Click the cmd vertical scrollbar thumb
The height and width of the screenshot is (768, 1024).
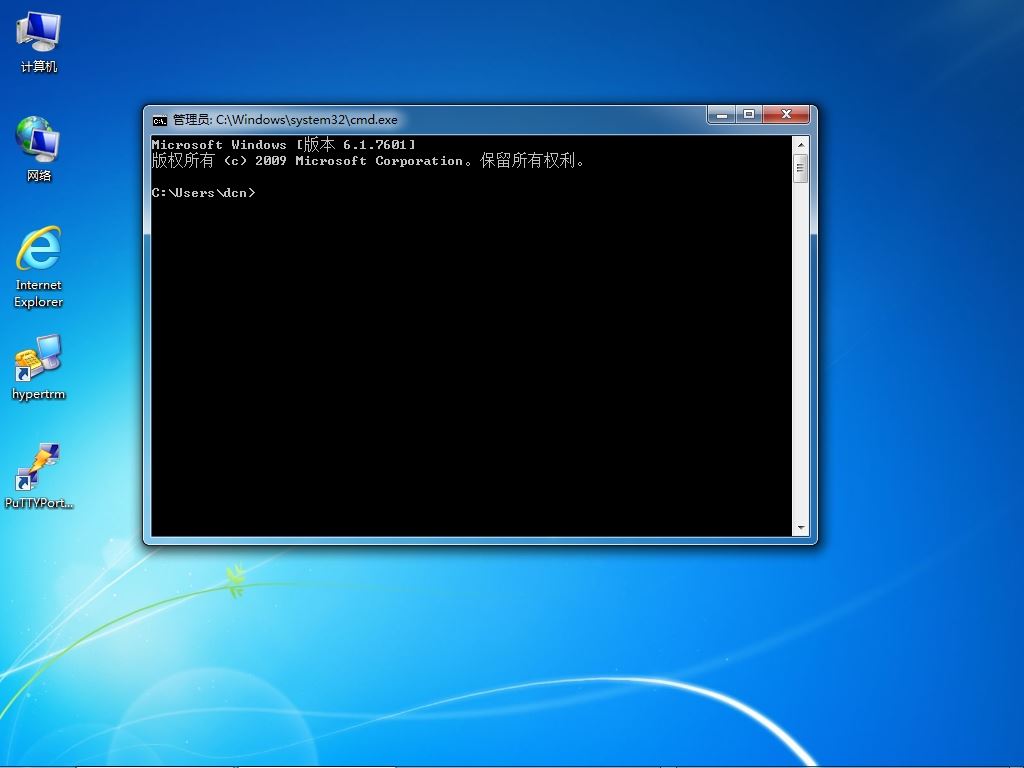[801, 168]
